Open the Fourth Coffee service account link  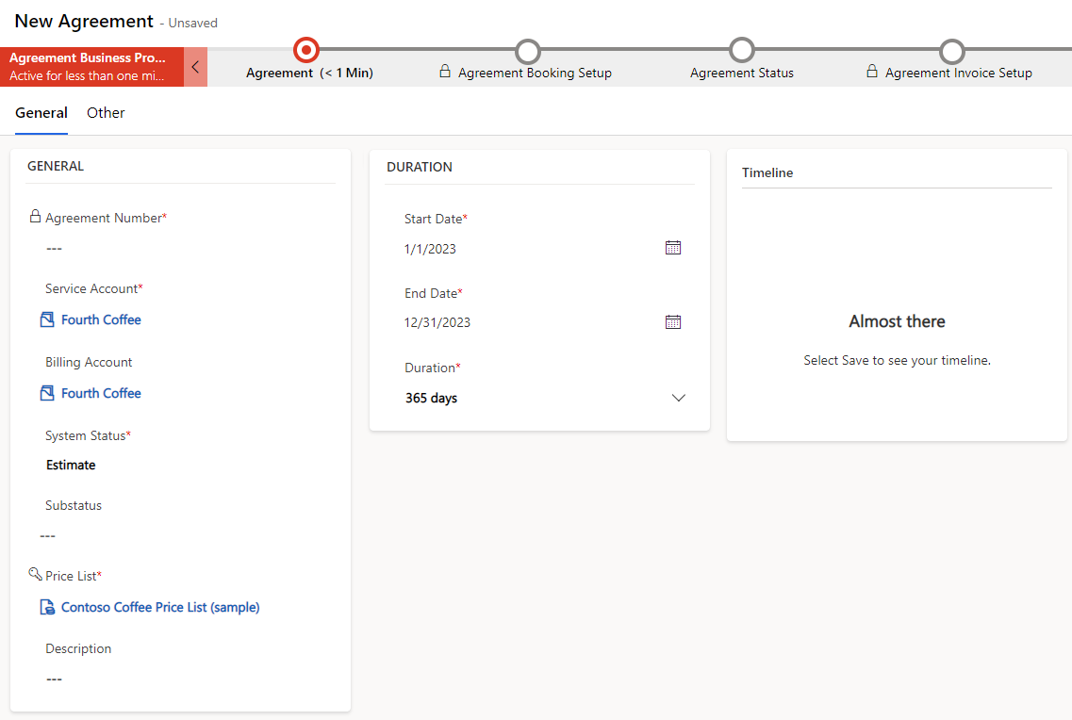[100, 318]
